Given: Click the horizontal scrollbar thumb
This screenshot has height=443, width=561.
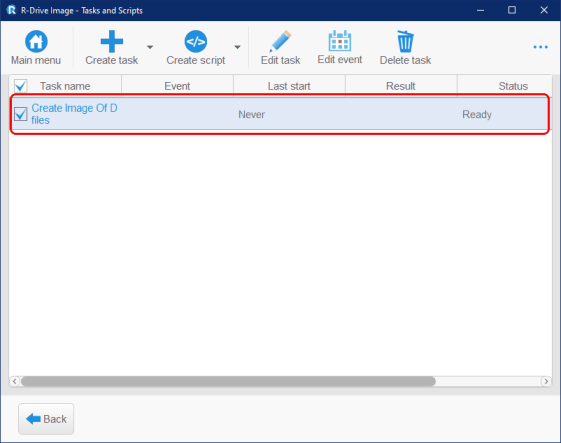Looking at the screenshot, I should coord(228,381).
